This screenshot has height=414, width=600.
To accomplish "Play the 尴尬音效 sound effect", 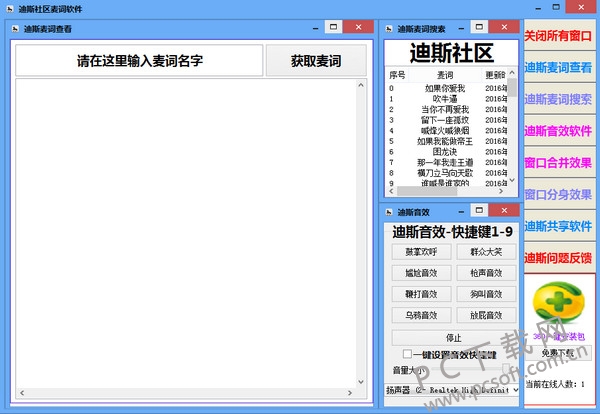I will tap(421, 273).
